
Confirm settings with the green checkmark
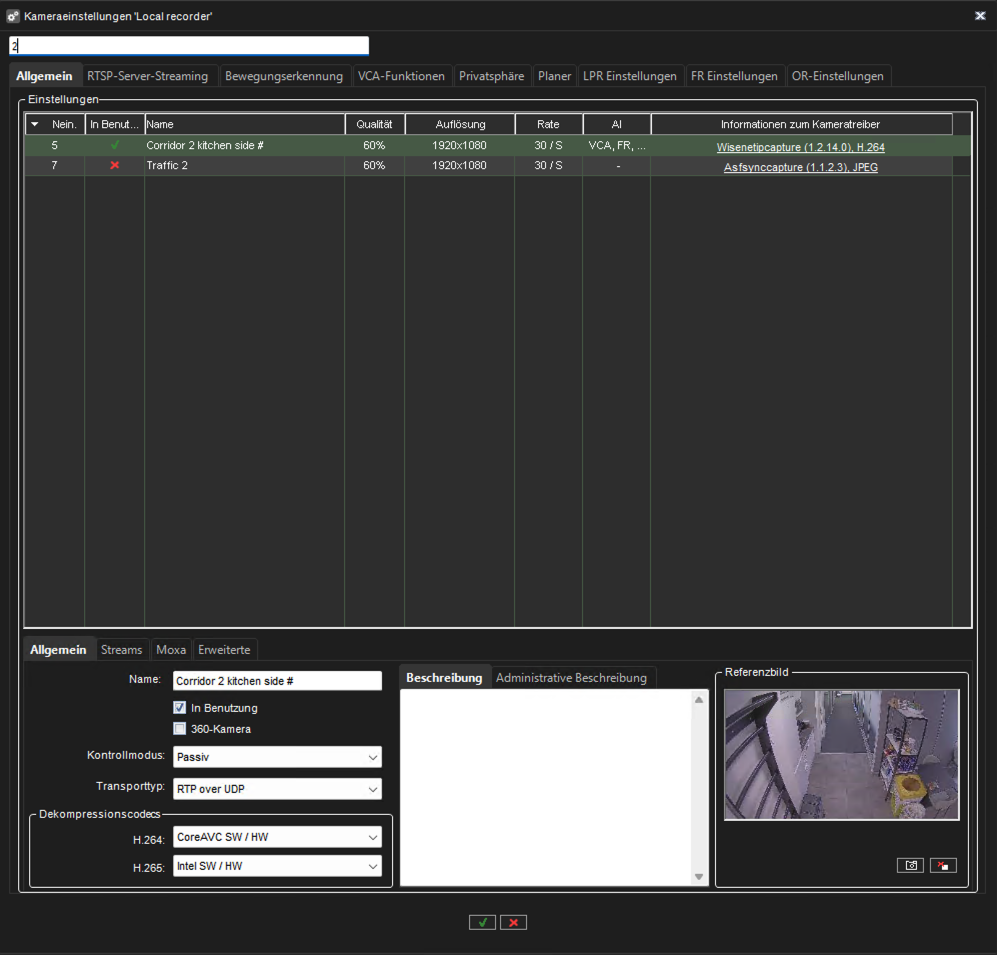(x=482, y=922)
